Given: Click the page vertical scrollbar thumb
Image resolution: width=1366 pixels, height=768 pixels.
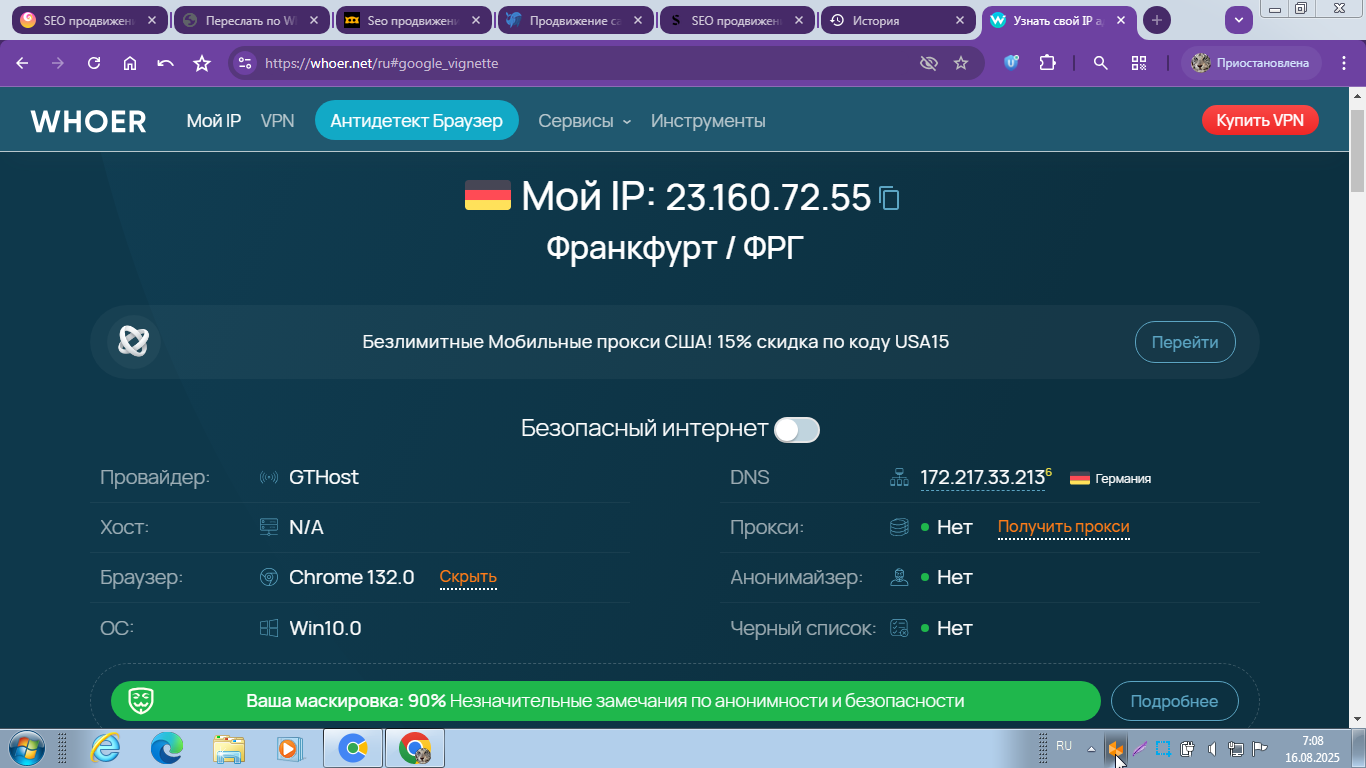Looking at the screenshot, I should 1357,150.
